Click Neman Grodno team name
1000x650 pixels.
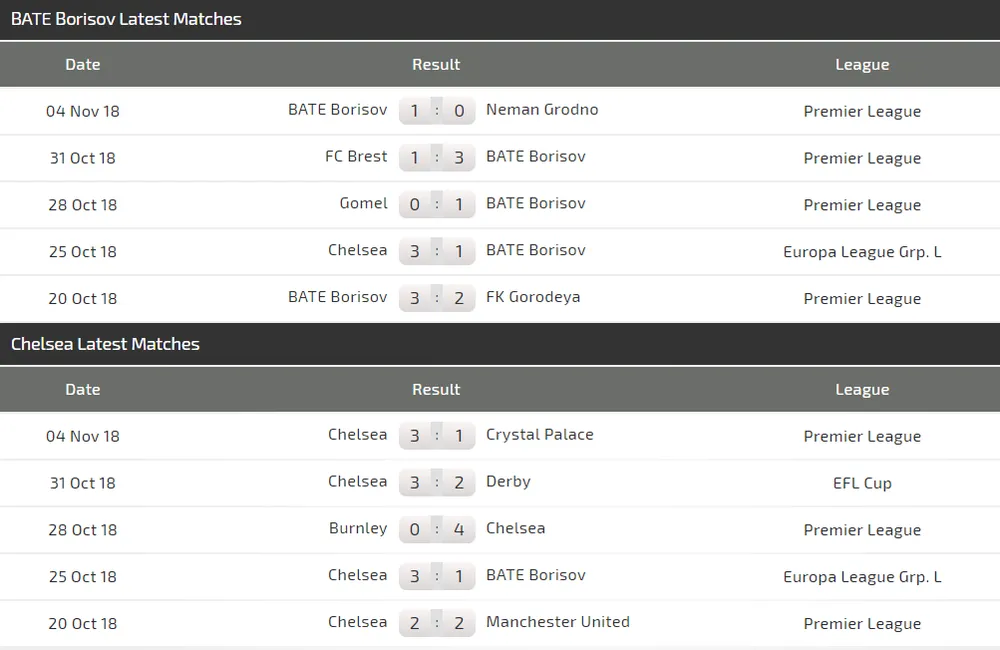point(541,110)
